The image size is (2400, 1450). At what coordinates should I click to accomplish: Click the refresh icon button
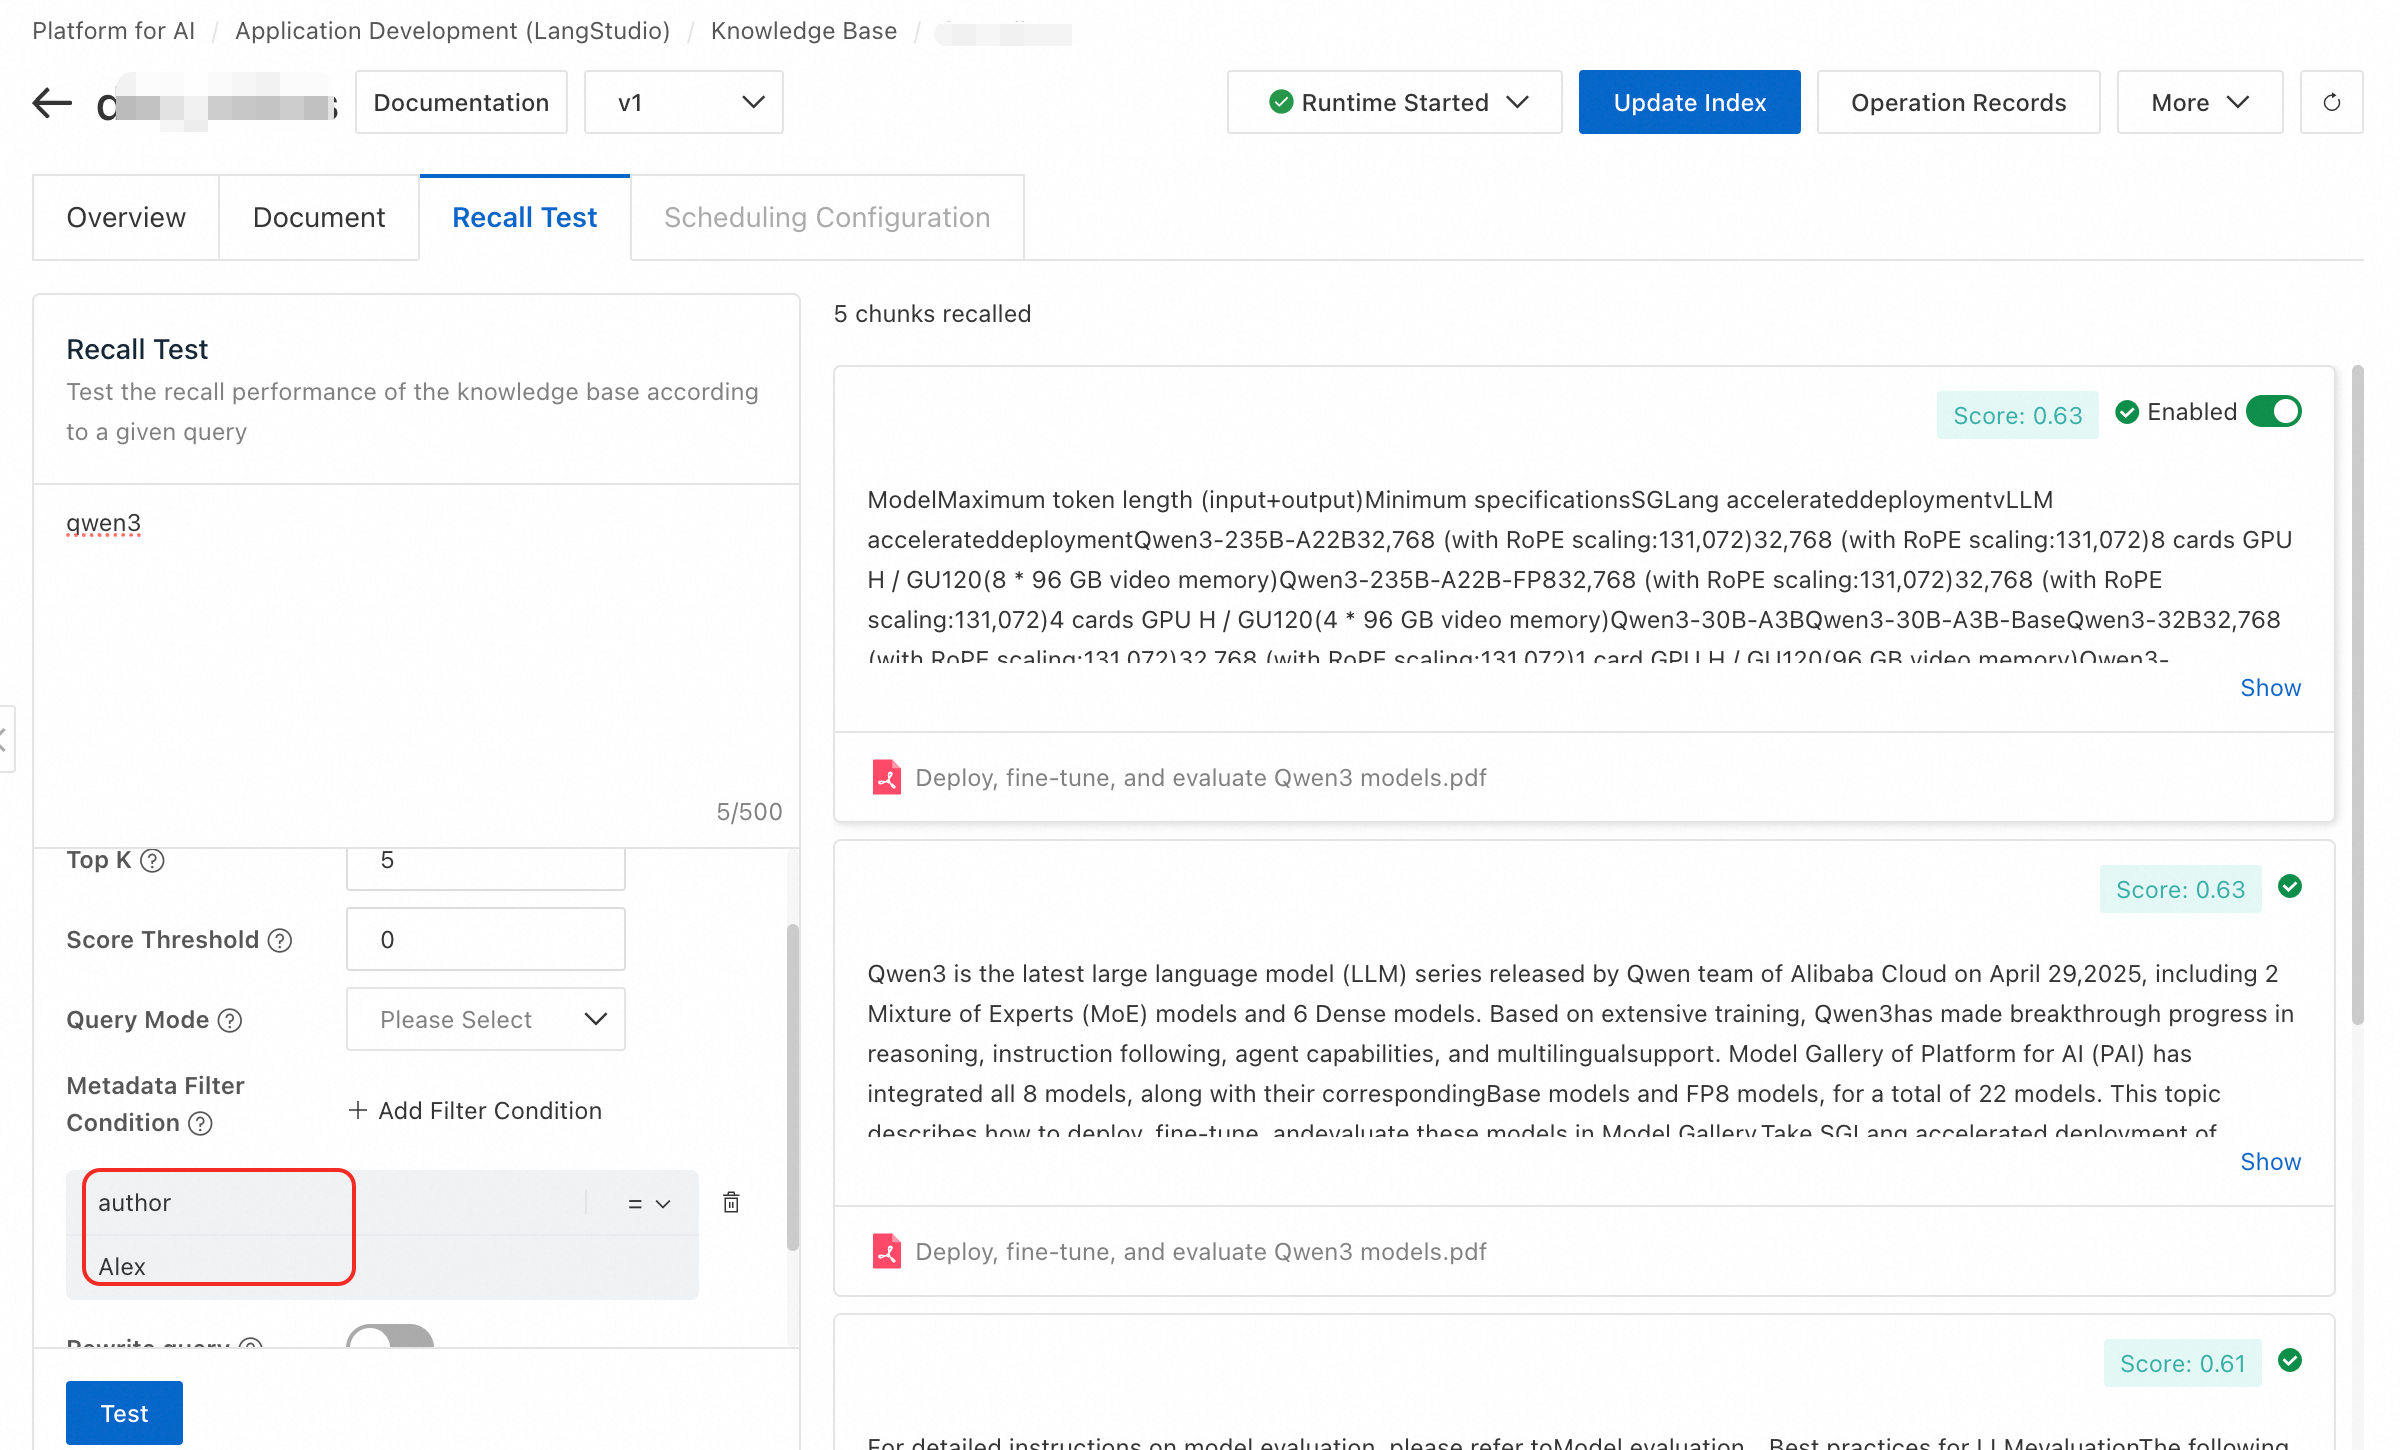click(2331, 102)
